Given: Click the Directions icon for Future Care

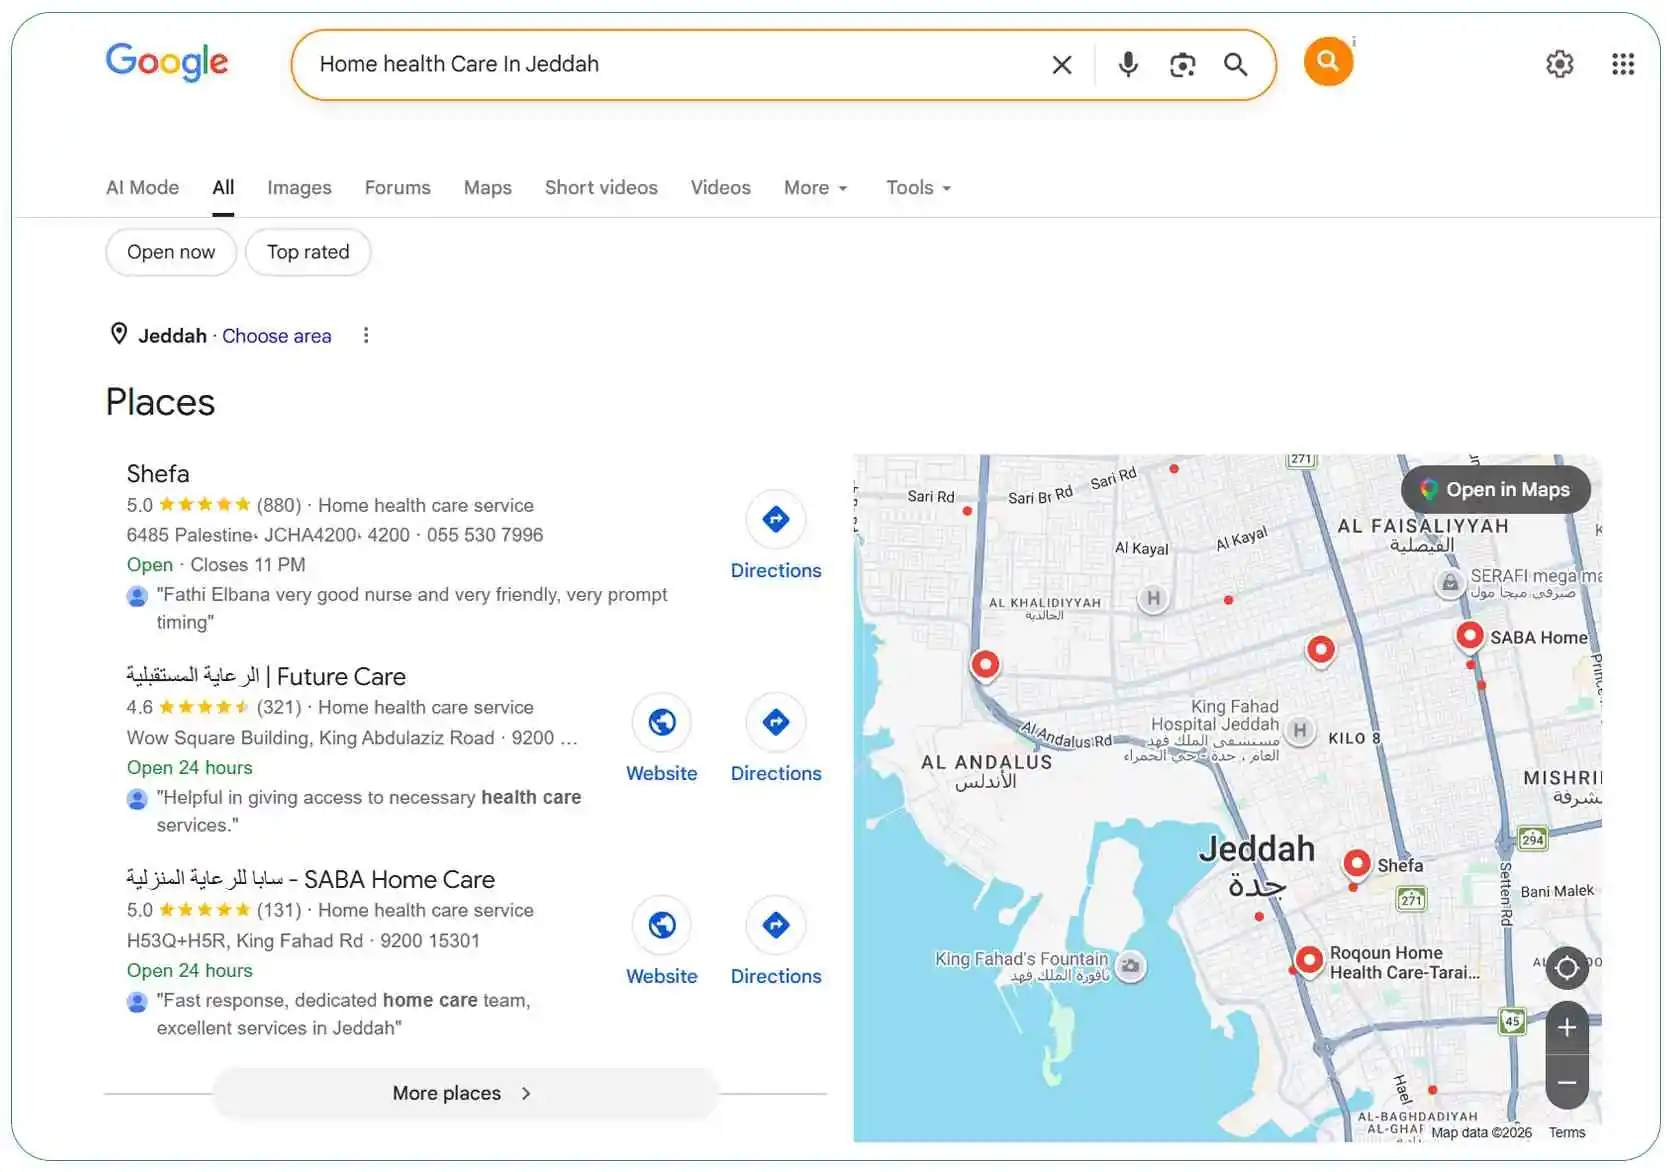Looking at the screenshot, I should 776,722.
